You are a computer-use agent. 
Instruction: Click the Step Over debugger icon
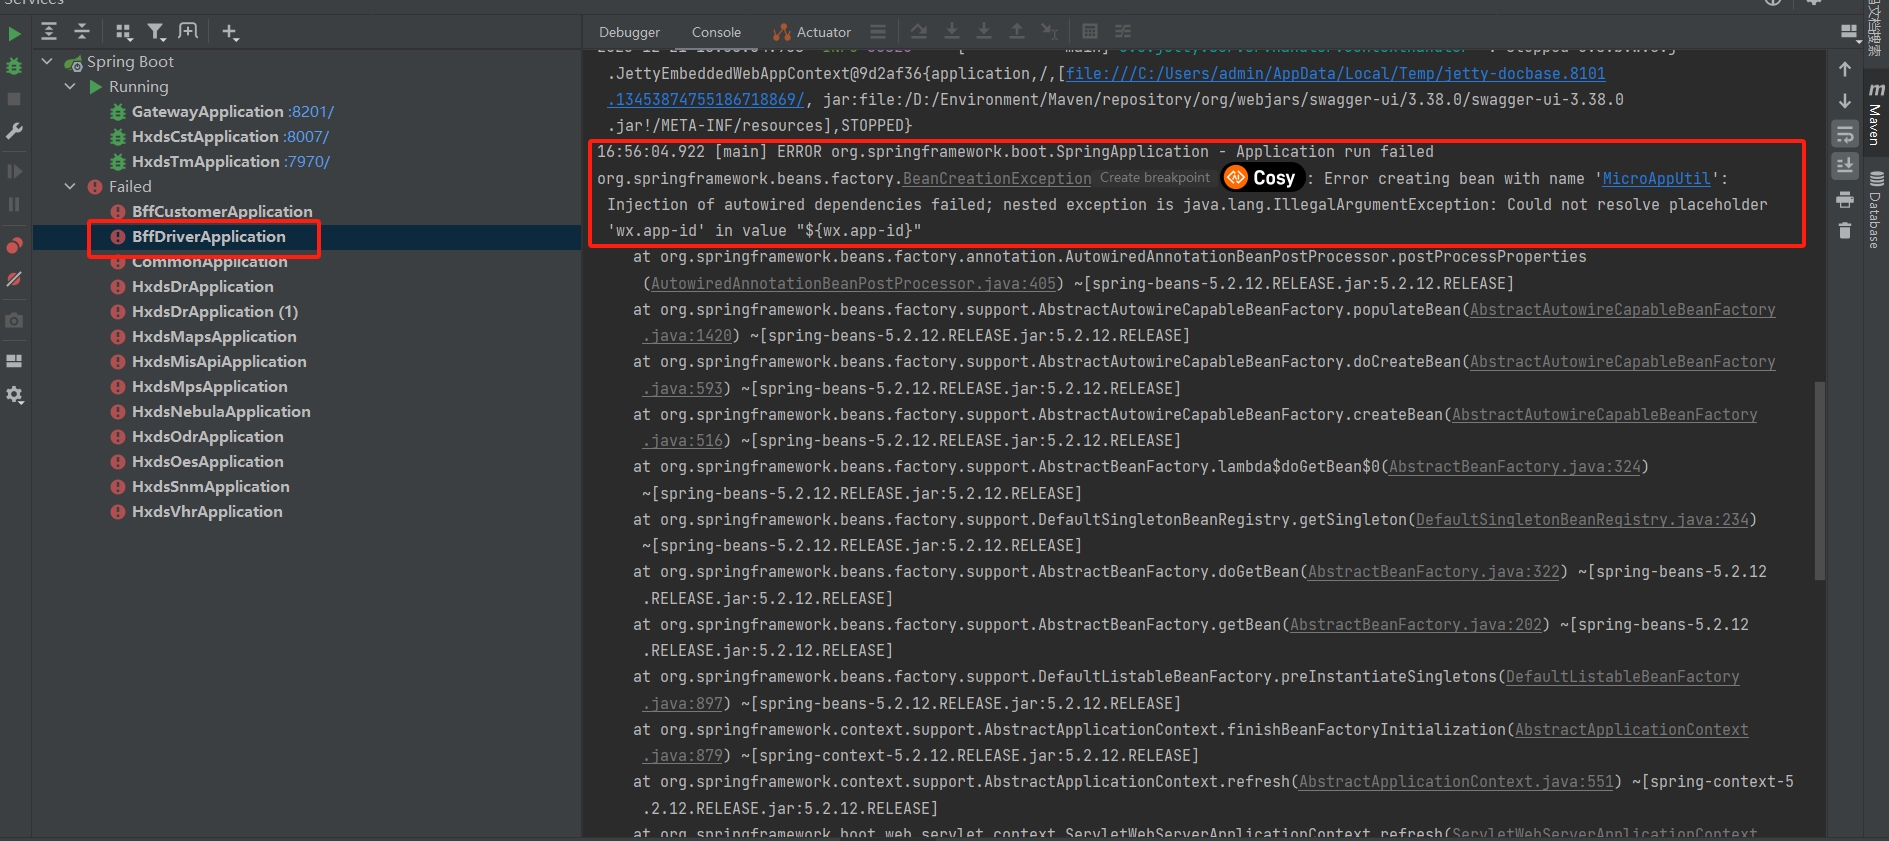point(919,31)
